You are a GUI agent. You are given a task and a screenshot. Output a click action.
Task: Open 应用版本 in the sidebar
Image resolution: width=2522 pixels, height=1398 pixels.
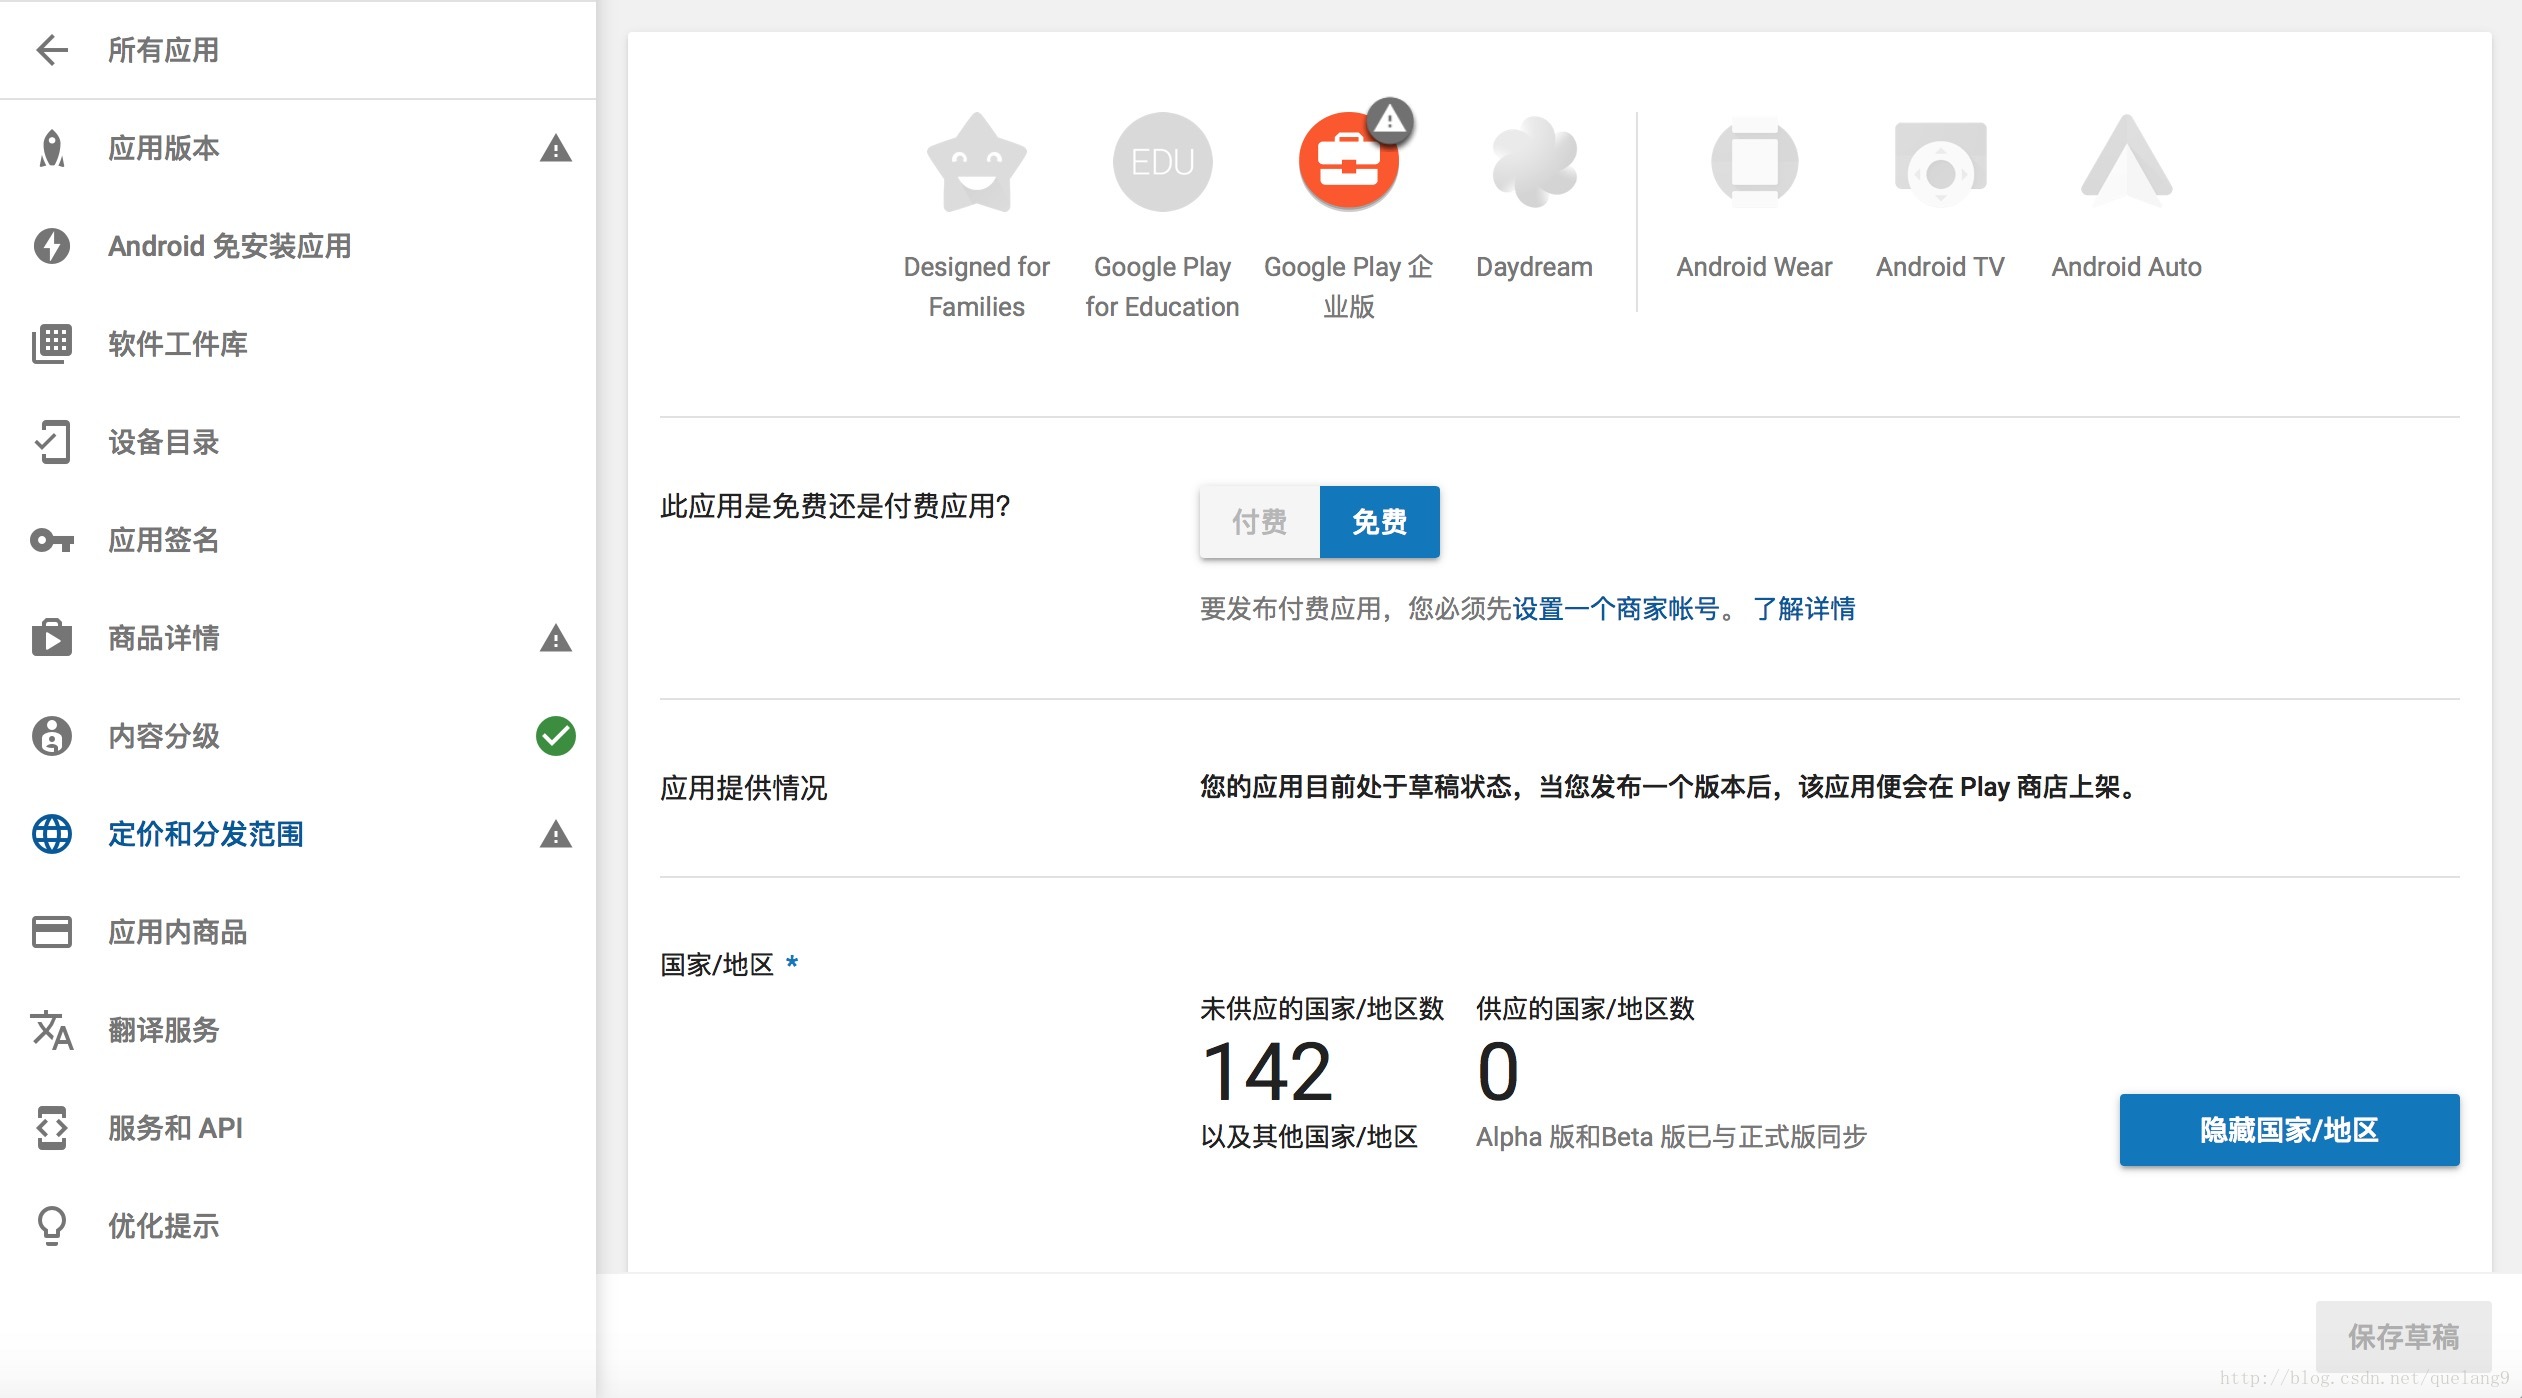[x=164, y=148]
